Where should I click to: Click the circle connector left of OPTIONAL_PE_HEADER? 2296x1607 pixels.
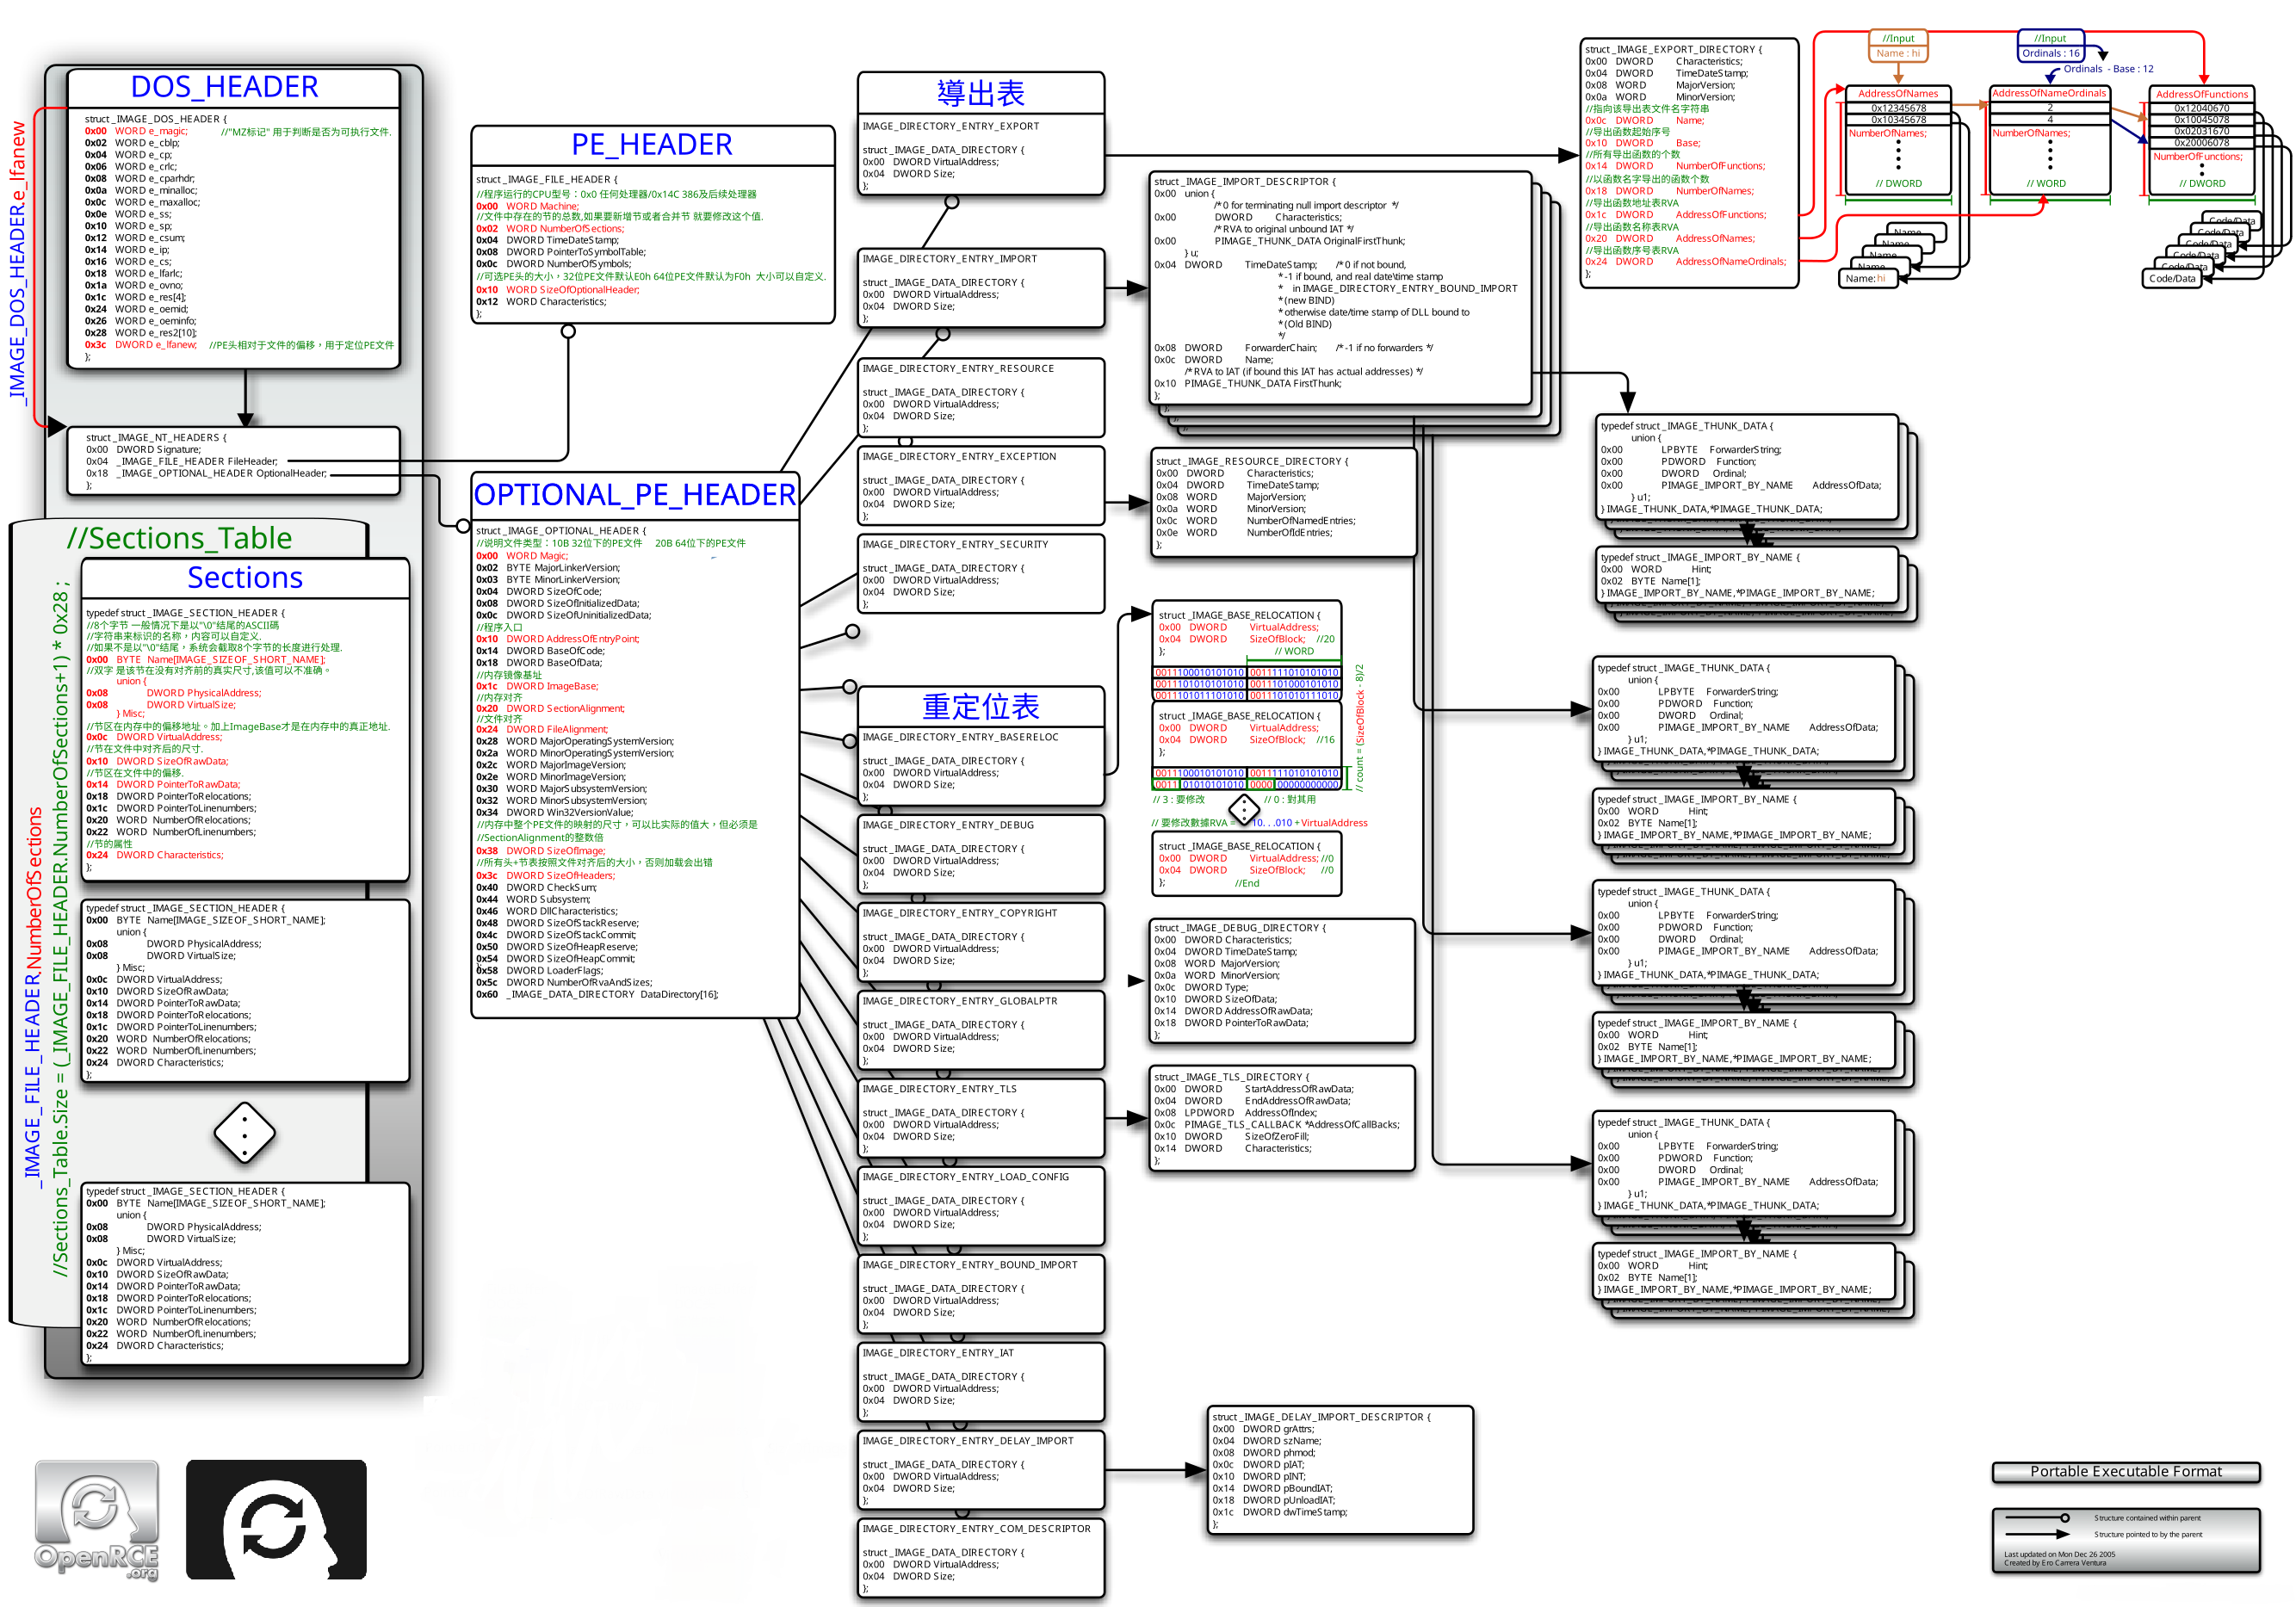pyautogui.click(x=463, y=525)
